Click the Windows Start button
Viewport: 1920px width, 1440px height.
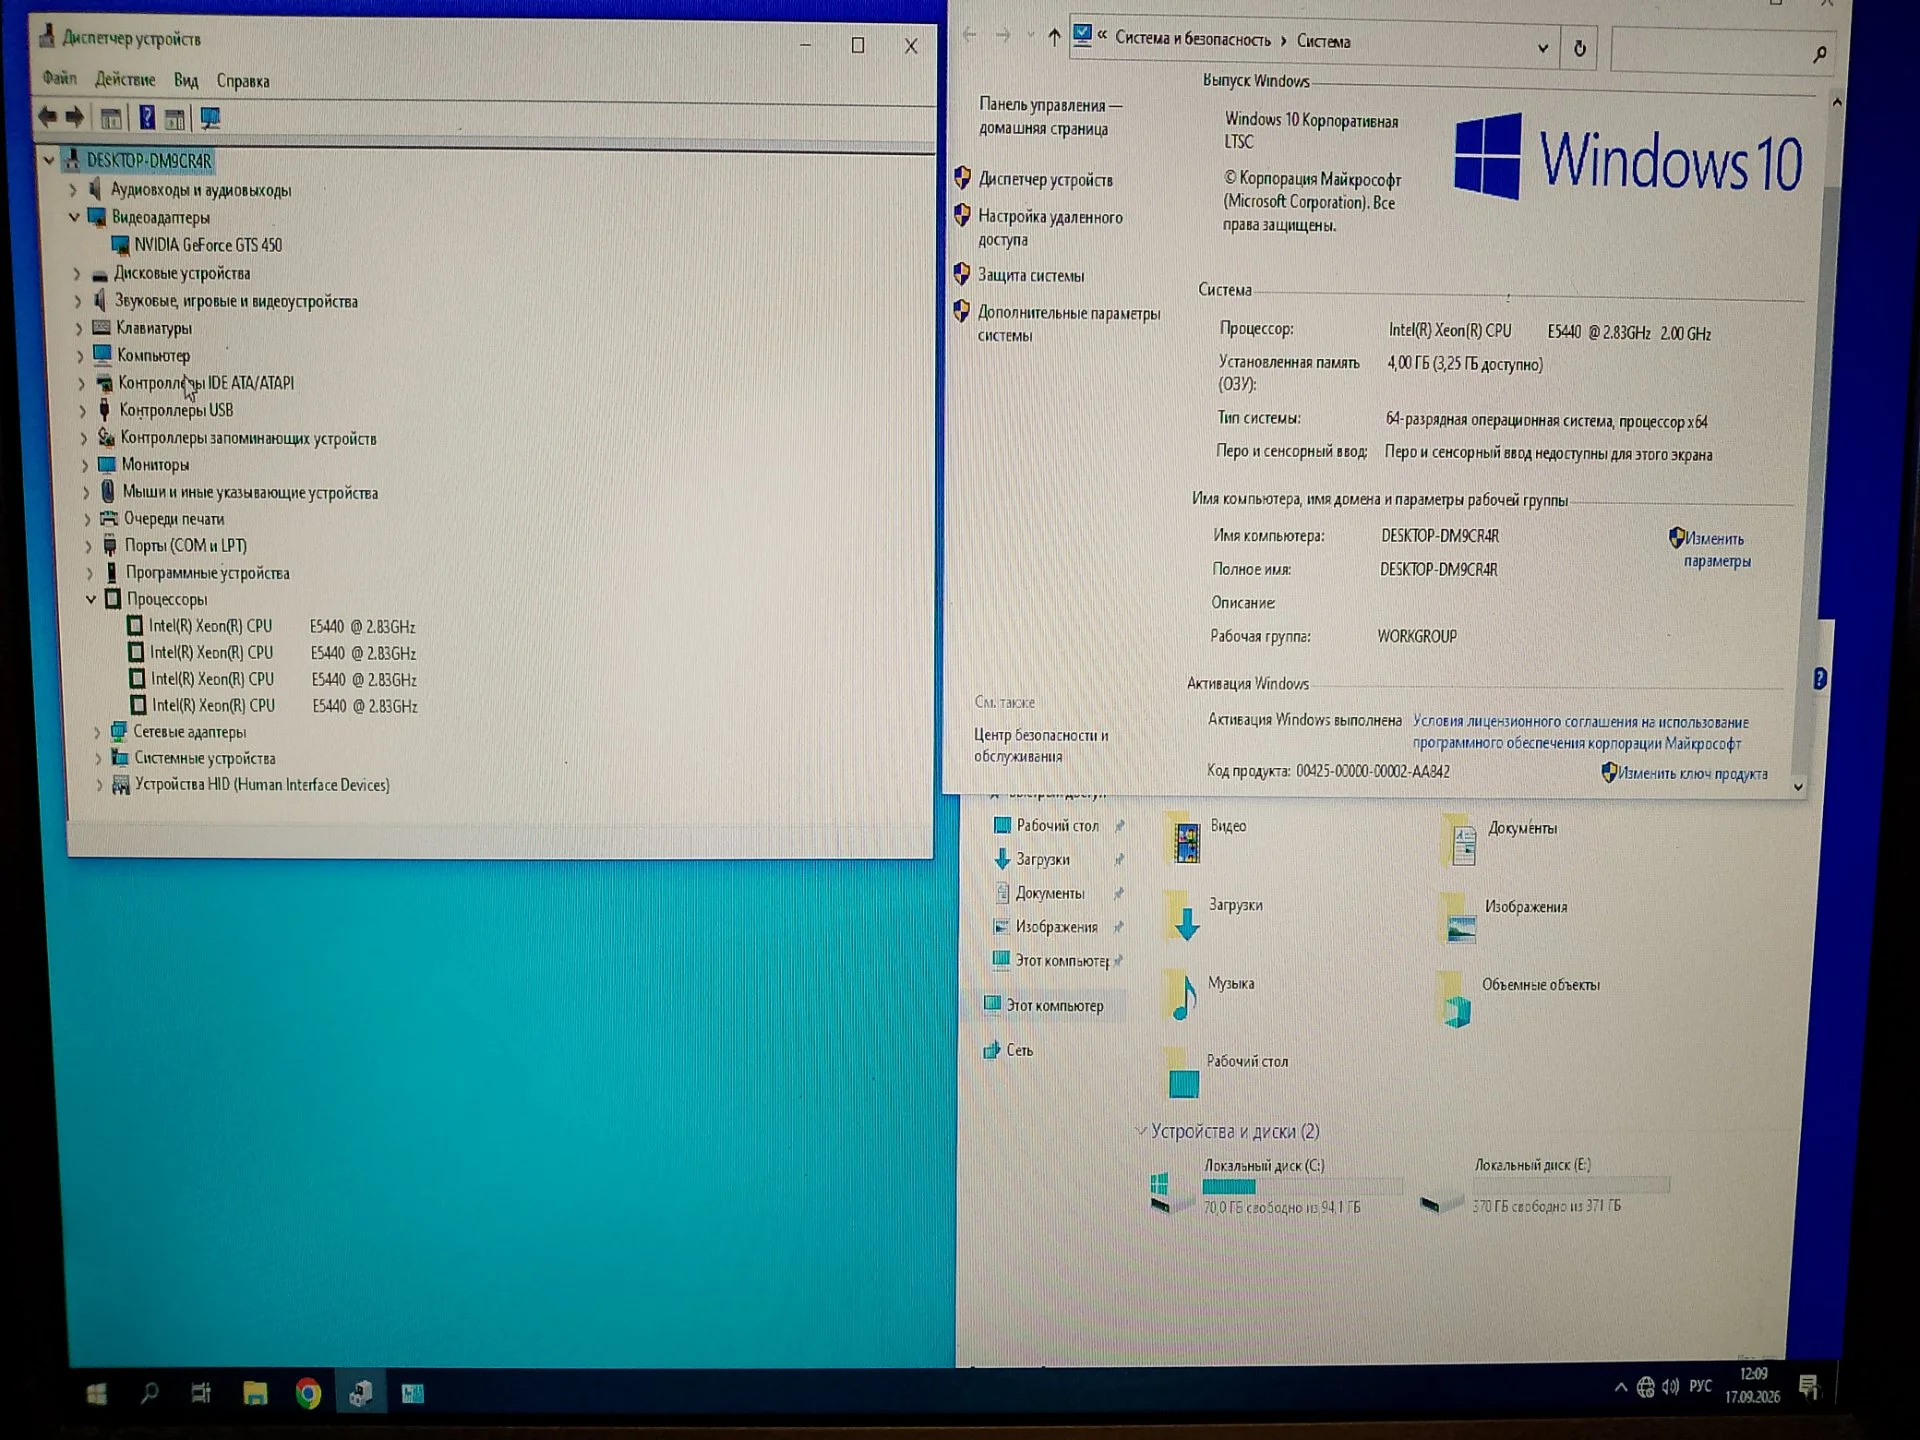coord(96,1394)
